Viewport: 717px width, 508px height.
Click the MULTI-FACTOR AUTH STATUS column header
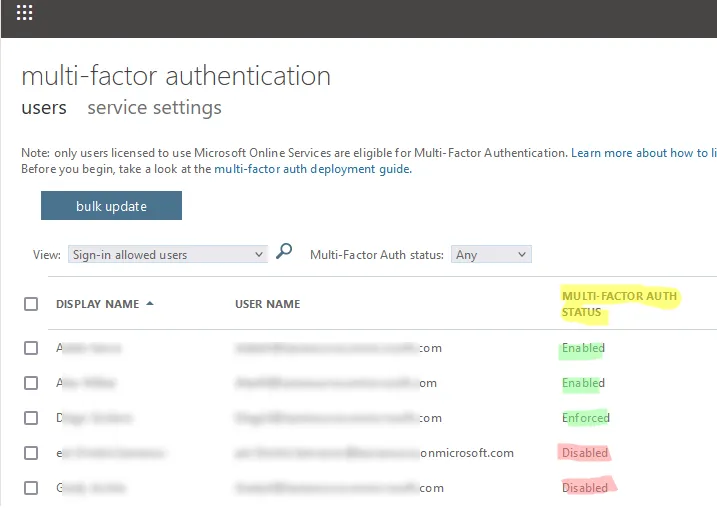[x=619, y=304]
